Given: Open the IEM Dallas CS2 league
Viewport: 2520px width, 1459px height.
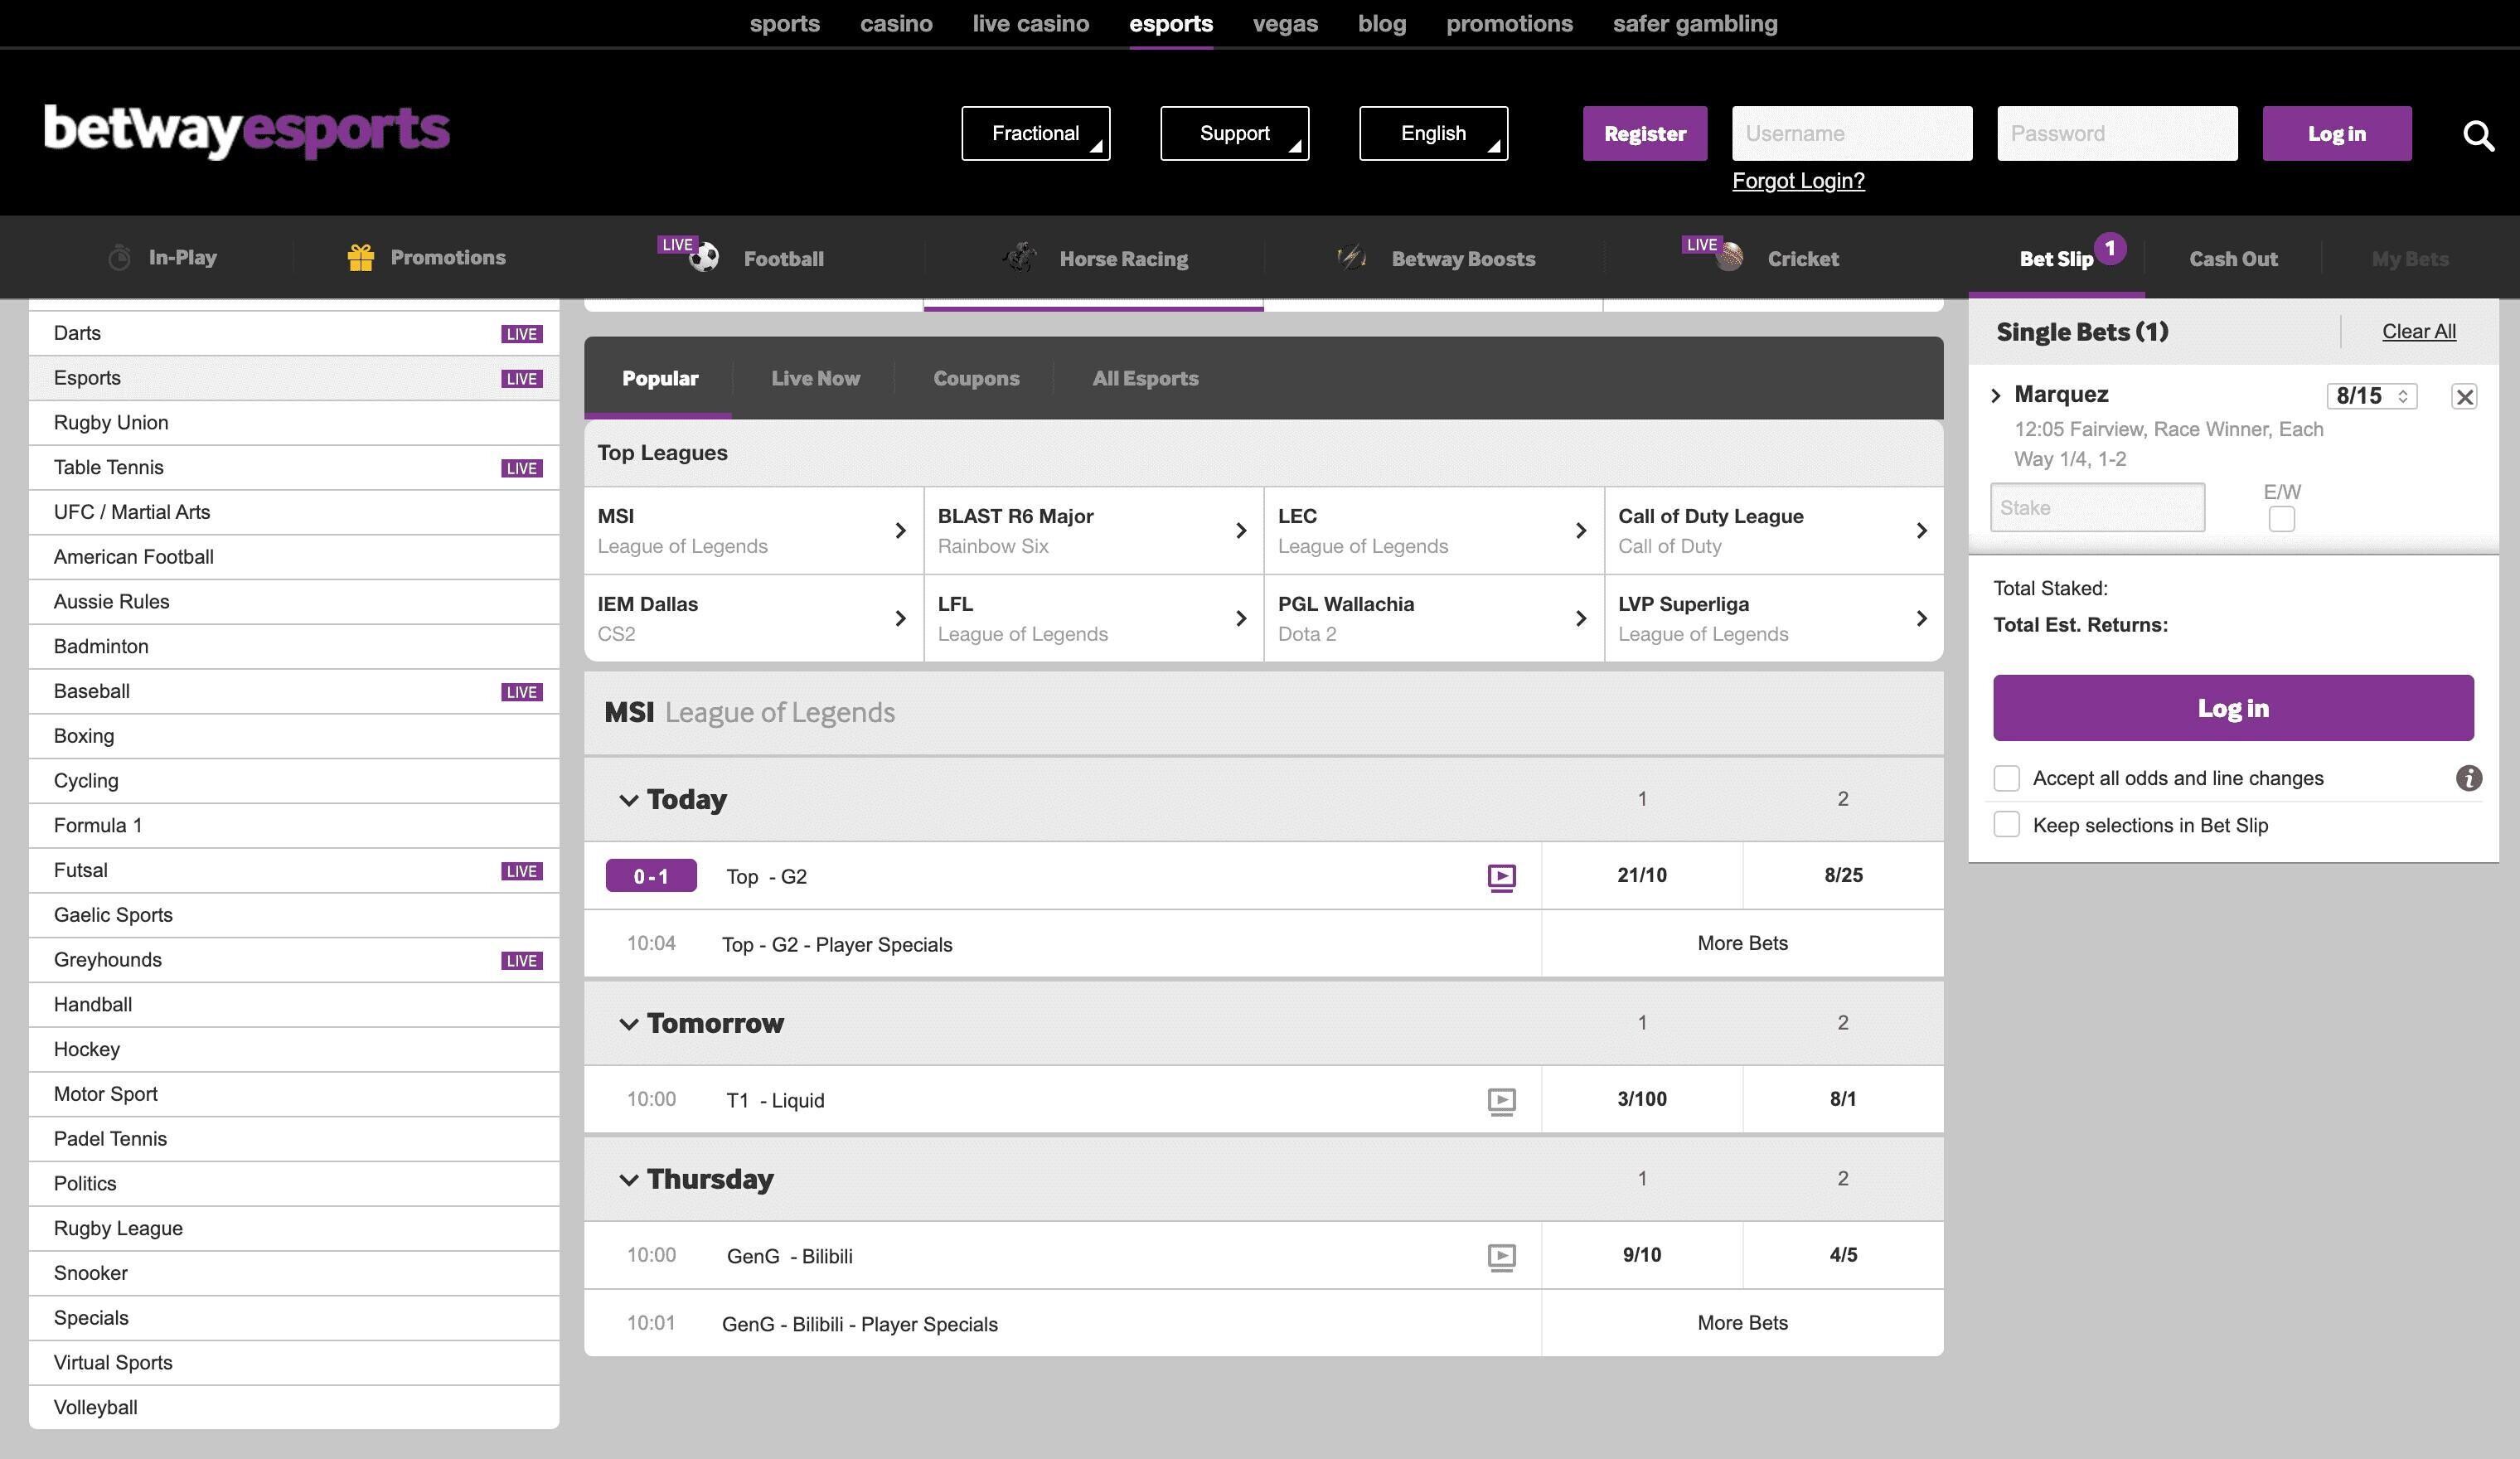Looking at the screenshot, I should pyautogui.click(x=753, y=619).
